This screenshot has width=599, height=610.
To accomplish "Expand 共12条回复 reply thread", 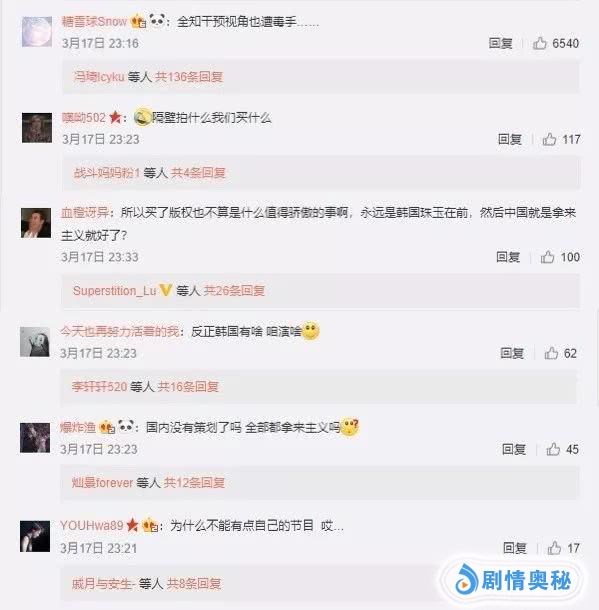I will click(x=194, y=482).
